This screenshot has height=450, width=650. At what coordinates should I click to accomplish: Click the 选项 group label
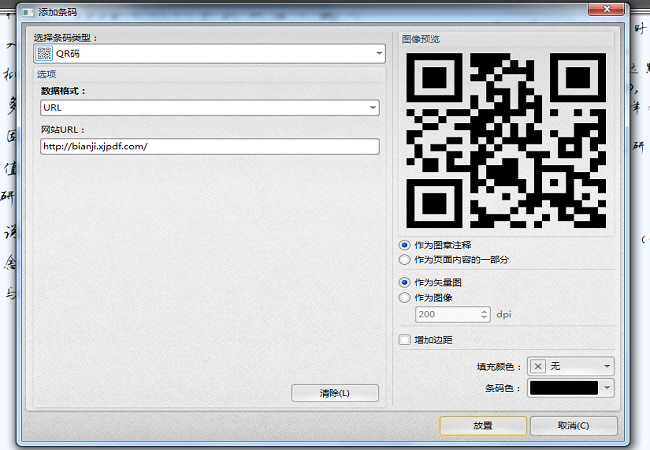click(46, 74)
